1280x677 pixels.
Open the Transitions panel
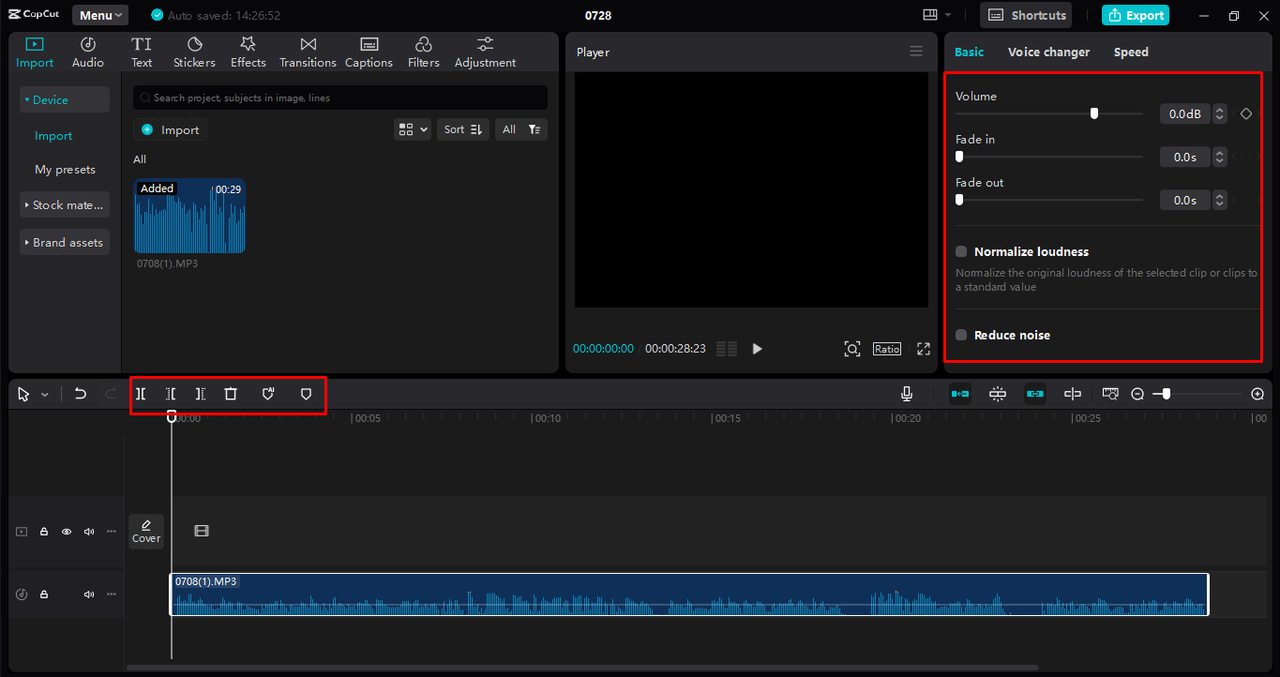pos(308,52)
